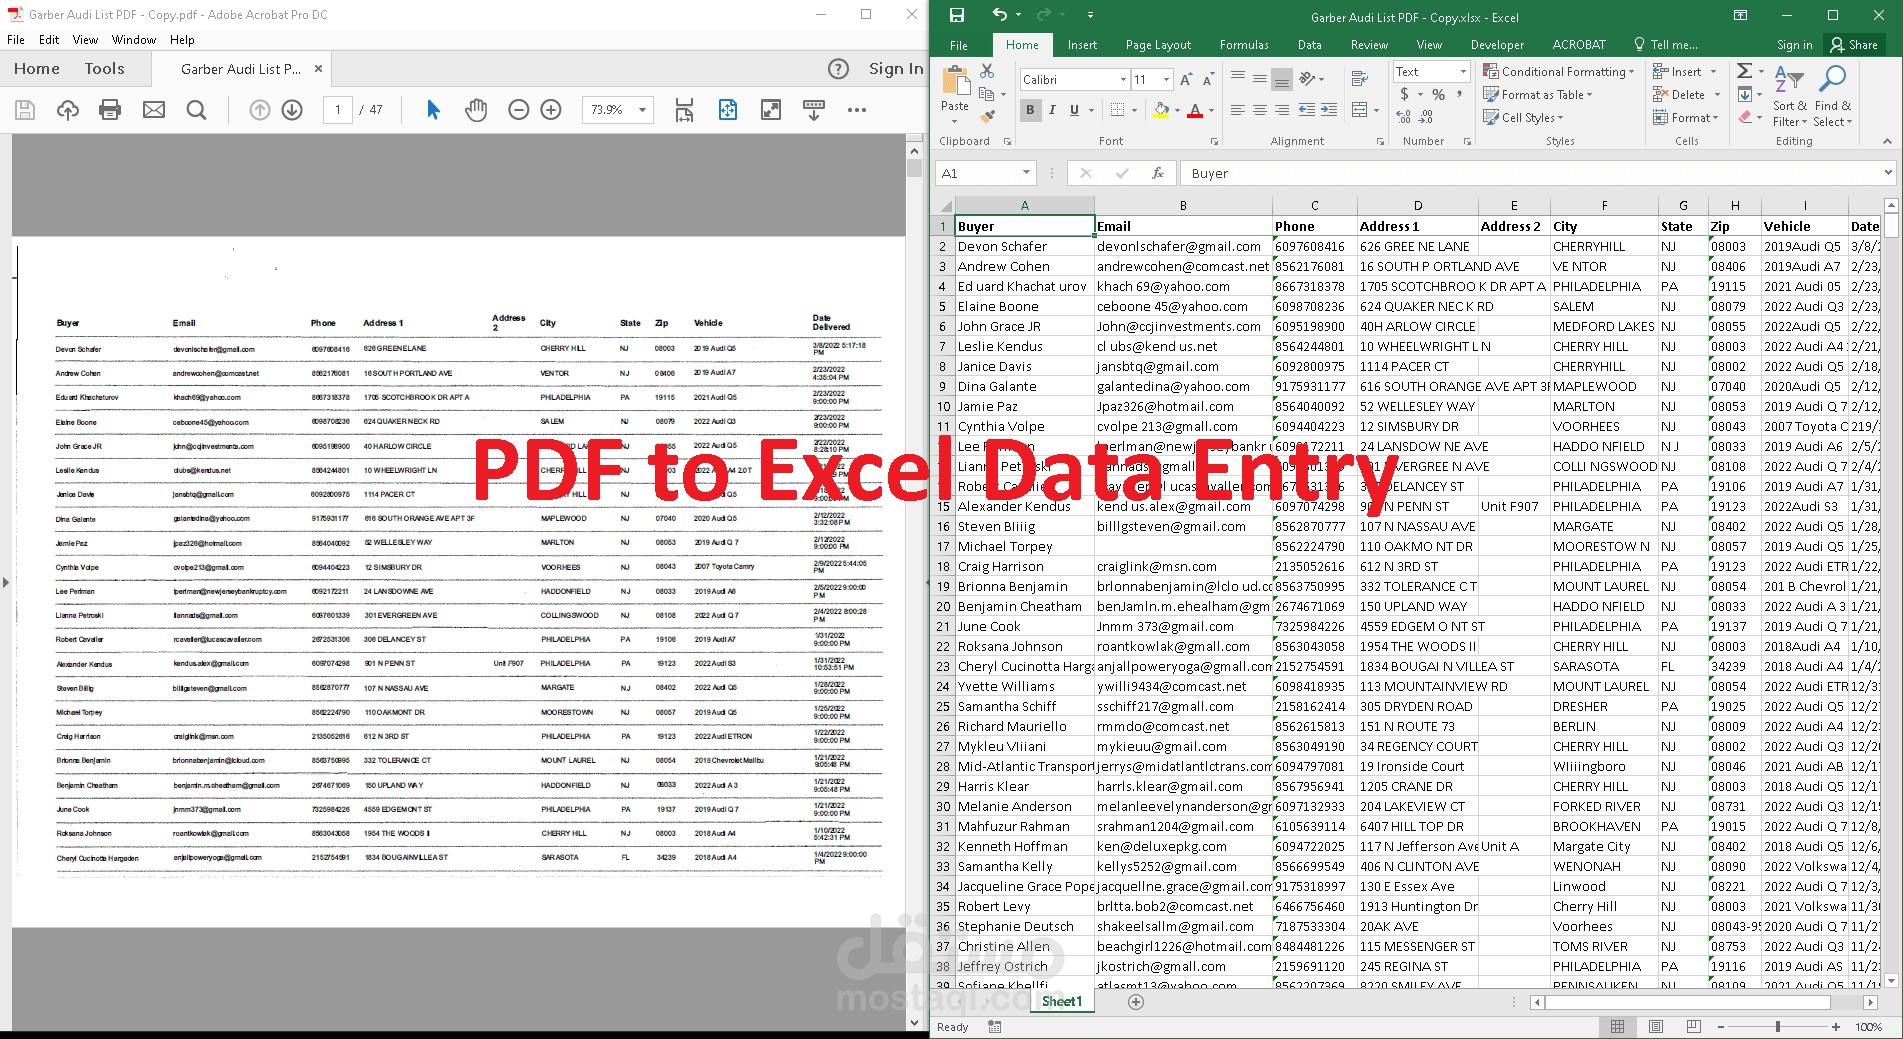Go to next page with down arrow in Acrobat
The height and width of the screenshot is (1039, 1903).
pyautogui.click(x=292, y=110)
